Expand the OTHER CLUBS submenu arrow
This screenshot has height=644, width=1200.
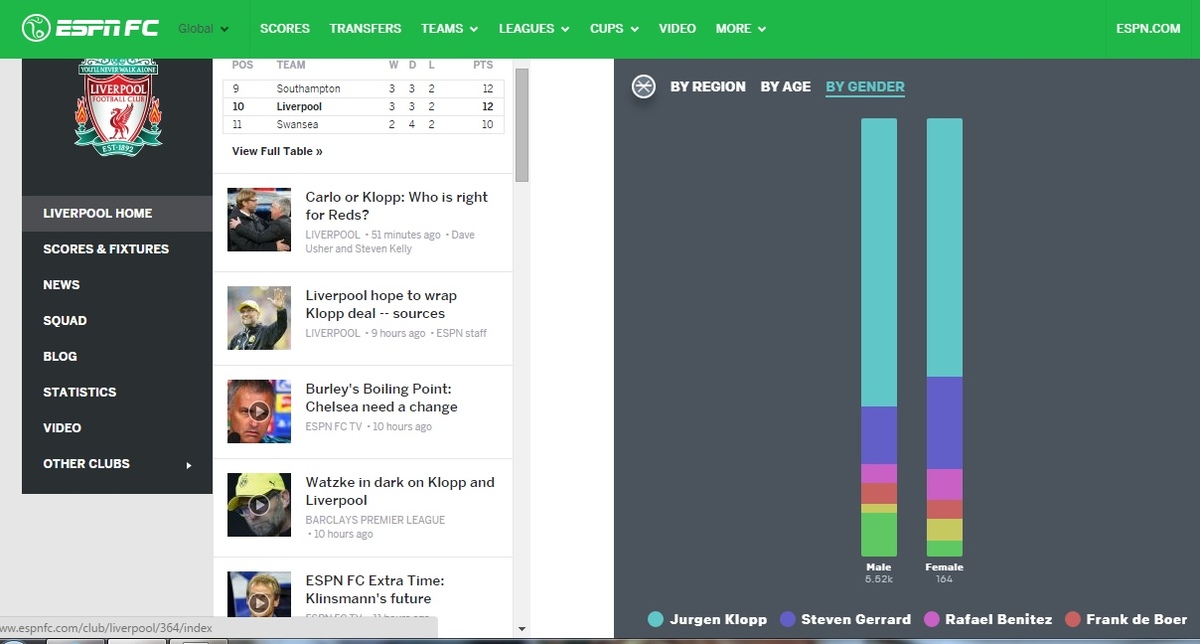[189, 464]
